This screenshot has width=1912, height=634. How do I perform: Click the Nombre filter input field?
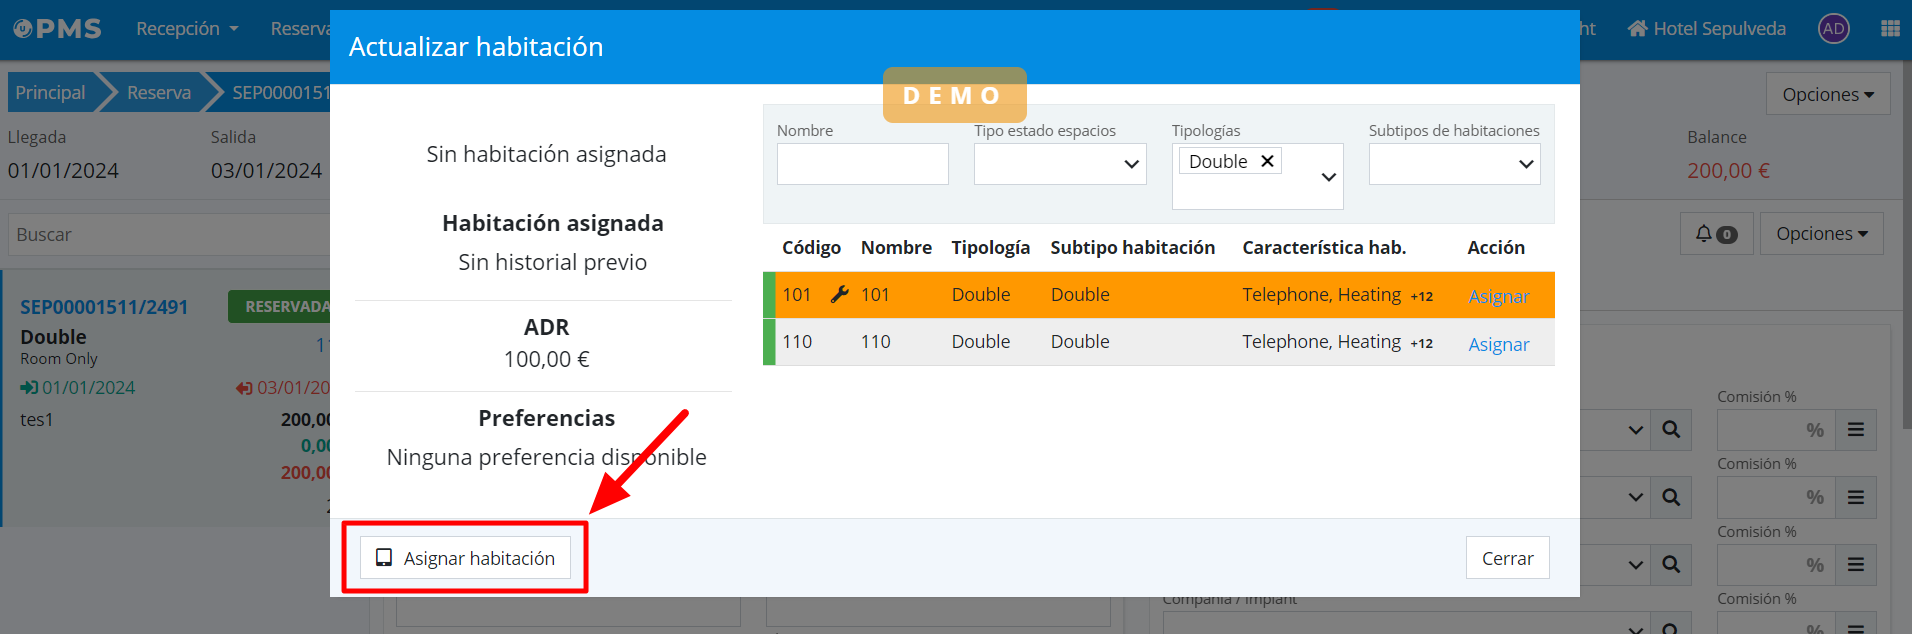[862, 164]
